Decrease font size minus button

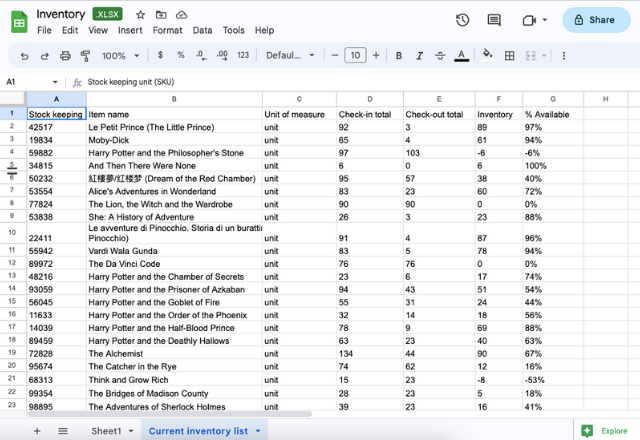tap(335, 55)
